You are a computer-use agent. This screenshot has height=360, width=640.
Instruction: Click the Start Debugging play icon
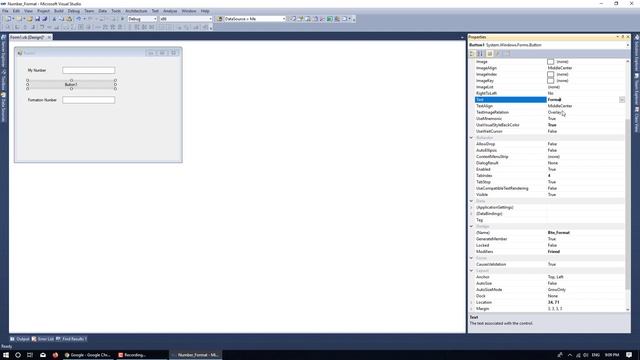click(122, 19)
